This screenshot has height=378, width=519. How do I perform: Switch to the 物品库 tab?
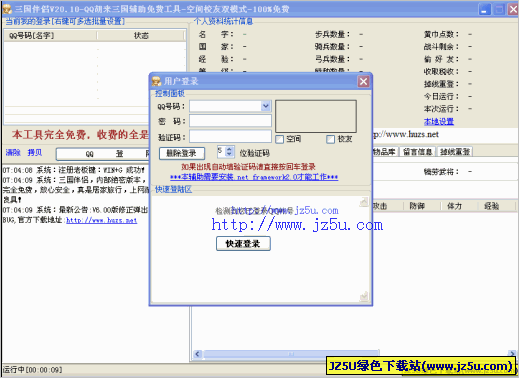[x=384, y=152]
